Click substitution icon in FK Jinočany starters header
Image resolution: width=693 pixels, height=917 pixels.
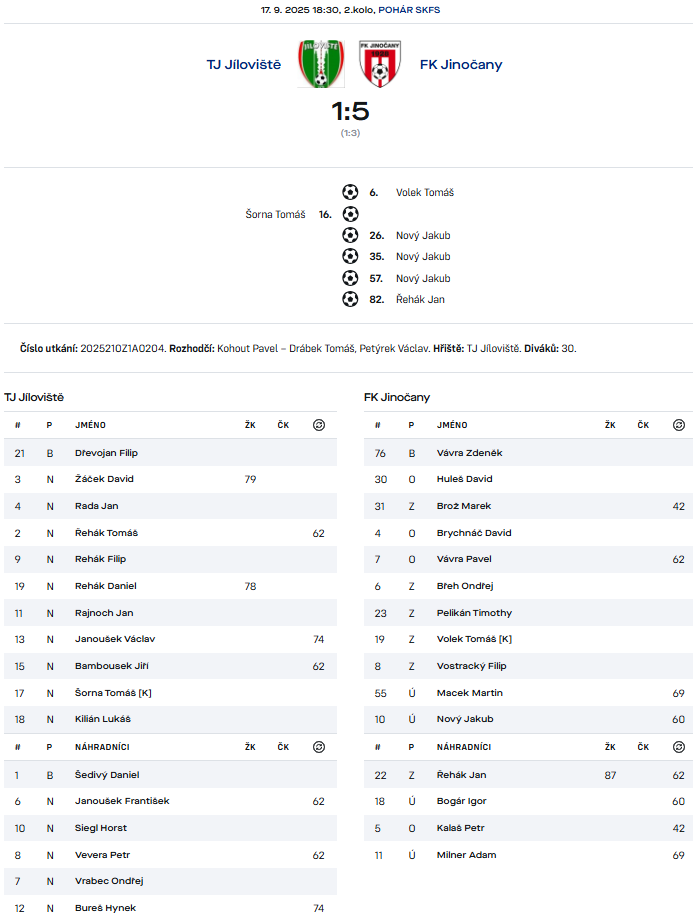(679, 425)
